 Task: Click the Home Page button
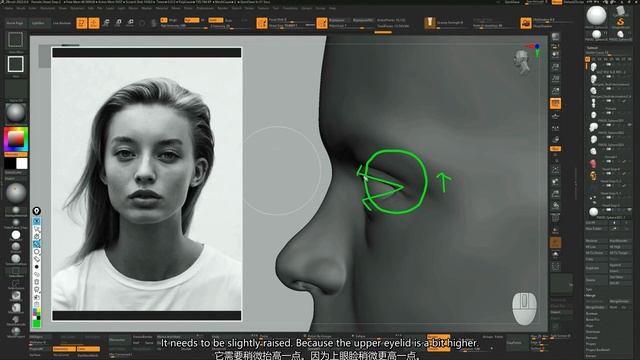[x=16, y=23]
